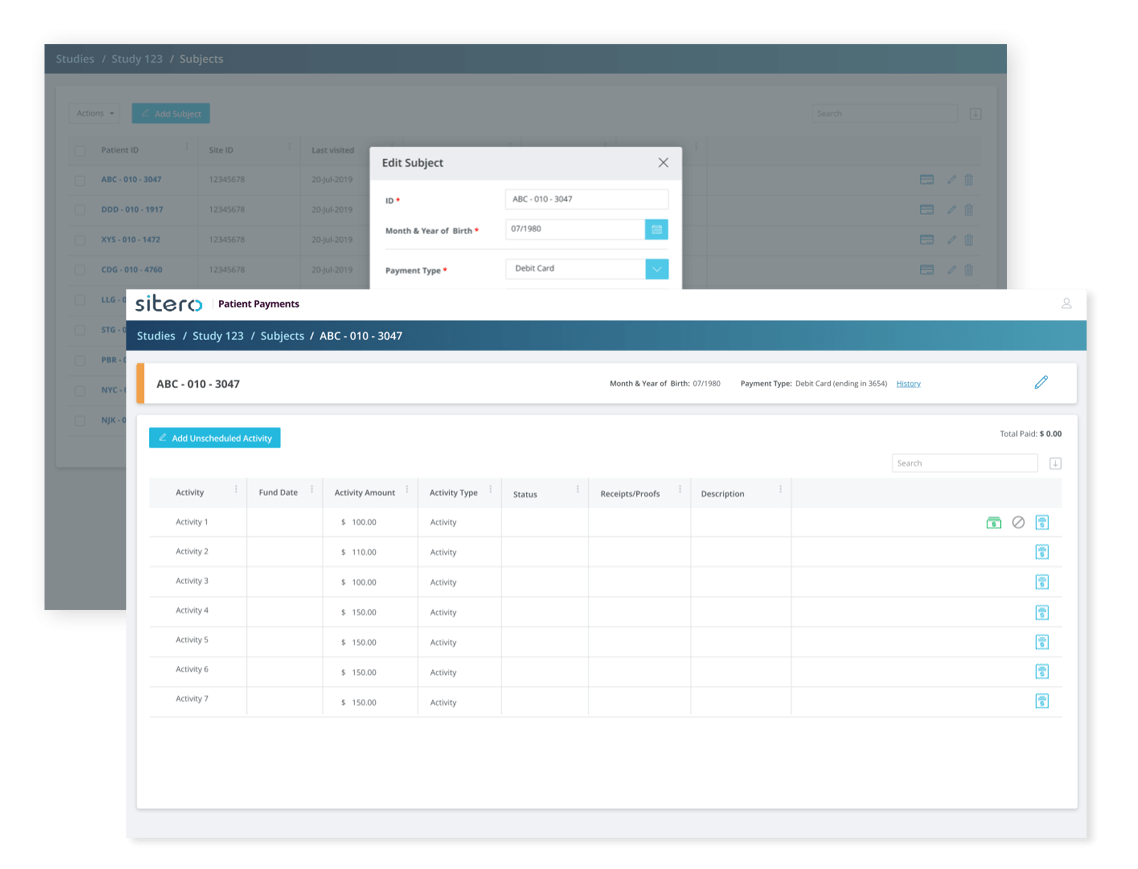Check the box next to XYS - 010 - 1472
The height and width of the screenshot is (869, 1138).
click(x=80, y=240)
